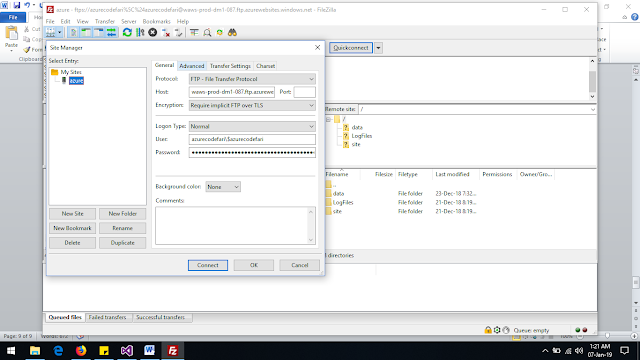Toggle directory comparison icon
Screen dimensions: 640x360
tap(207, 32)
